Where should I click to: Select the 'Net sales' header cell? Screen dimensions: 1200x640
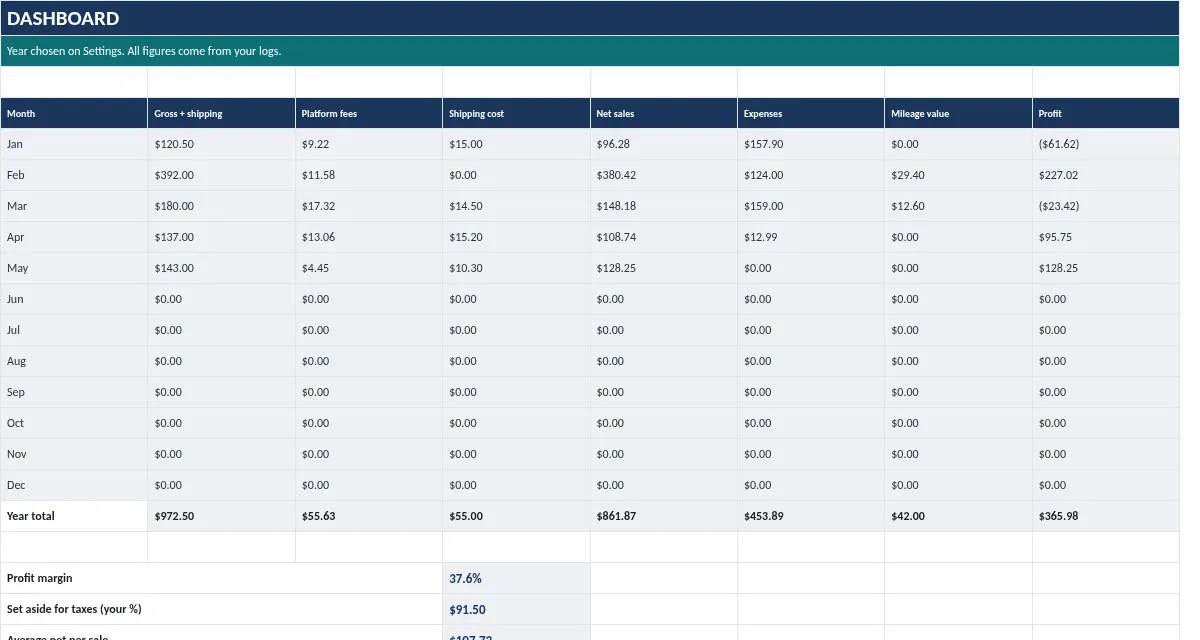(664, 113)
